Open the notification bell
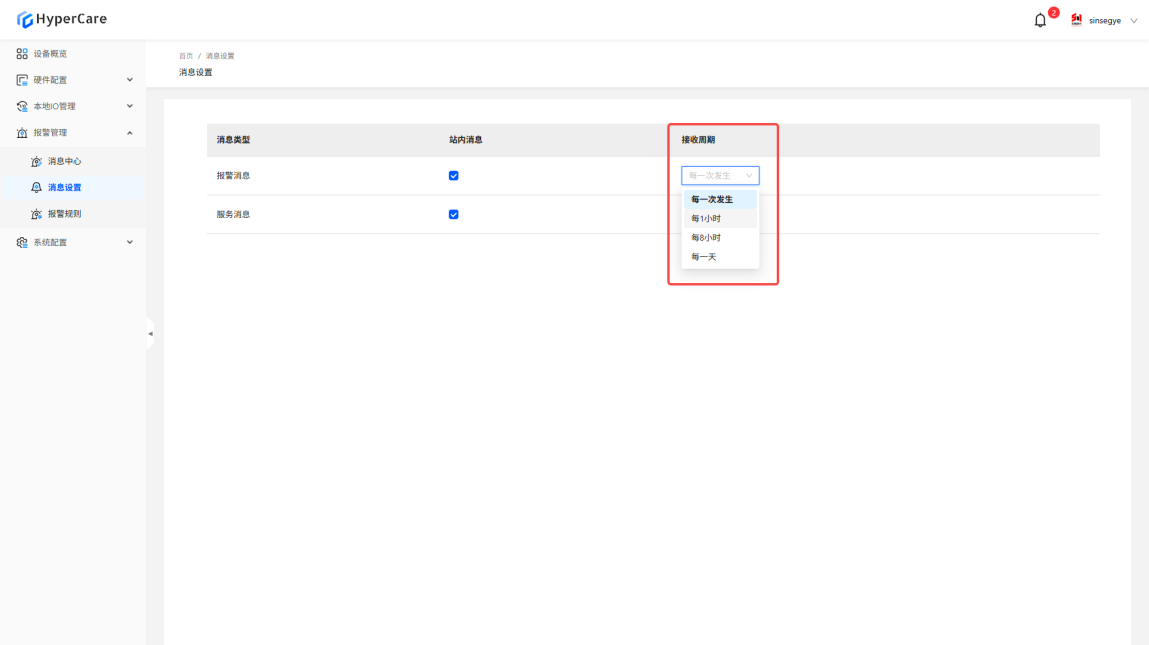Viewport: 1149px width, 645px height. [1040, 21]
